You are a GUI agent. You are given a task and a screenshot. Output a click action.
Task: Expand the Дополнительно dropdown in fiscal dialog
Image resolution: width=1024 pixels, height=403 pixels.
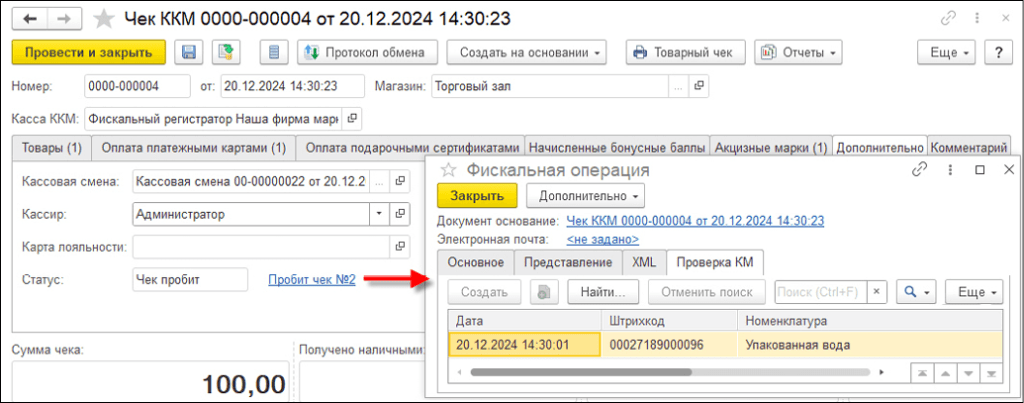coord(585,196)
